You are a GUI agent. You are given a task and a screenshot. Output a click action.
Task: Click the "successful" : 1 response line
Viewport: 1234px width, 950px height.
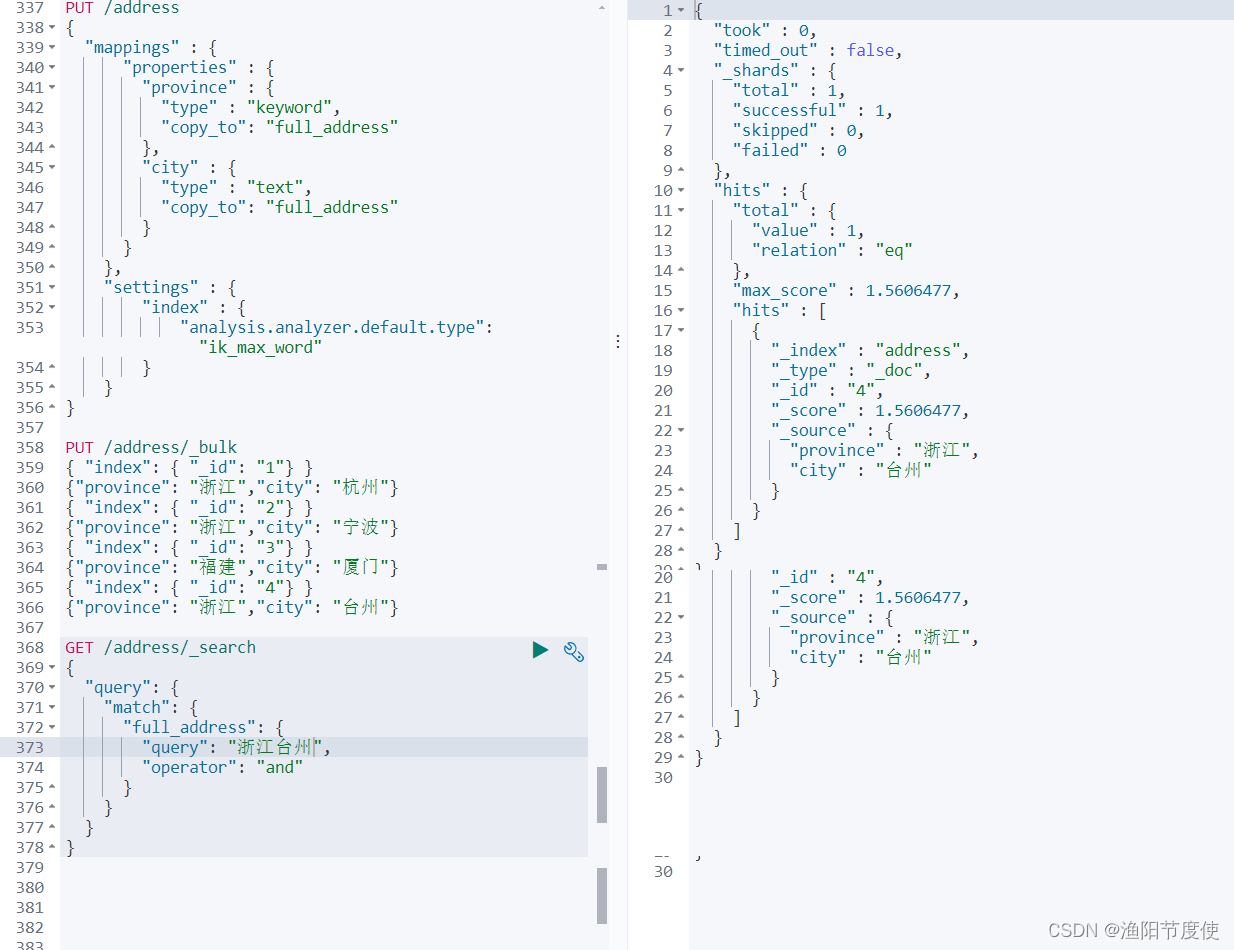[x=812, y=110]
